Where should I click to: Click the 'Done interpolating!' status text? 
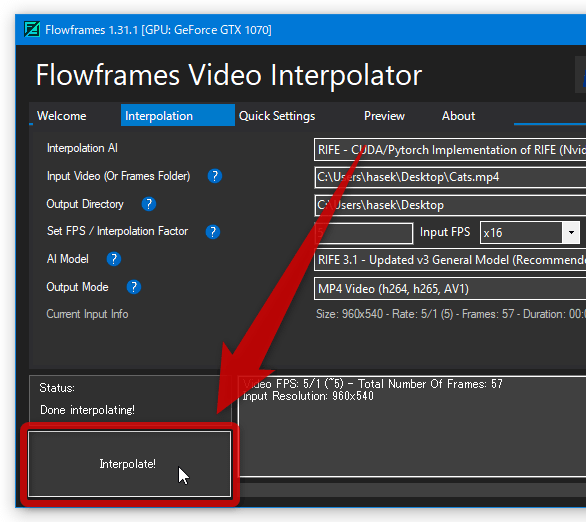[87, 410]
